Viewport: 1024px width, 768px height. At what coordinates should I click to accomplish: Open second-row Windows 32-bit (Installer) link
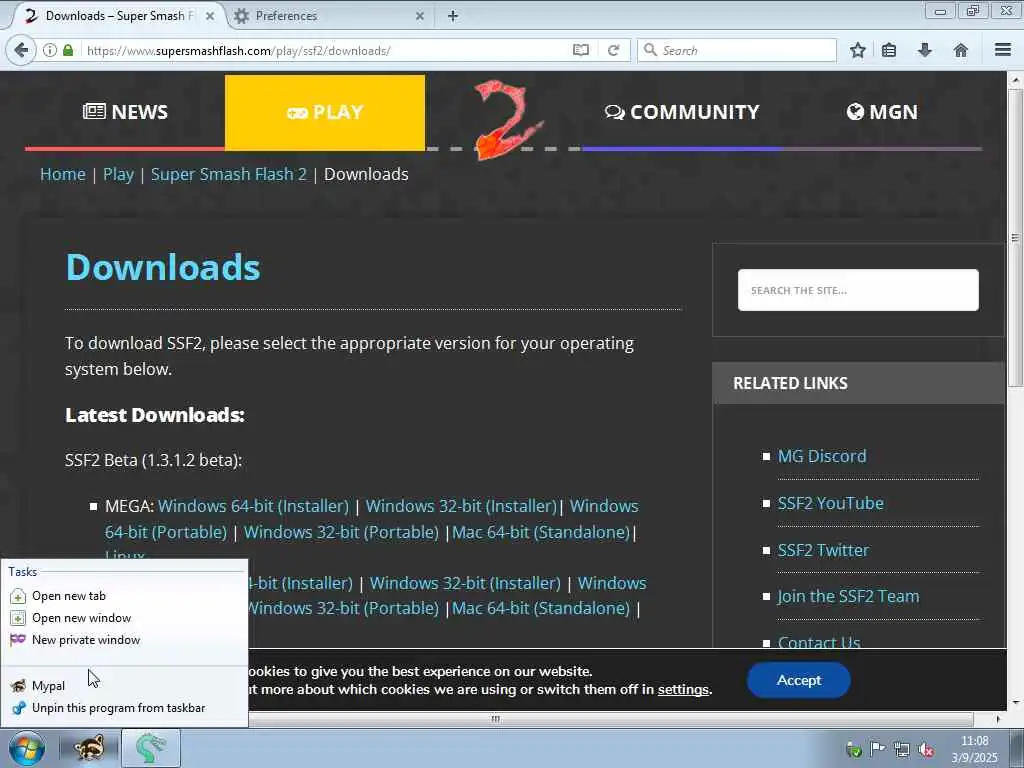pos(465,583)
